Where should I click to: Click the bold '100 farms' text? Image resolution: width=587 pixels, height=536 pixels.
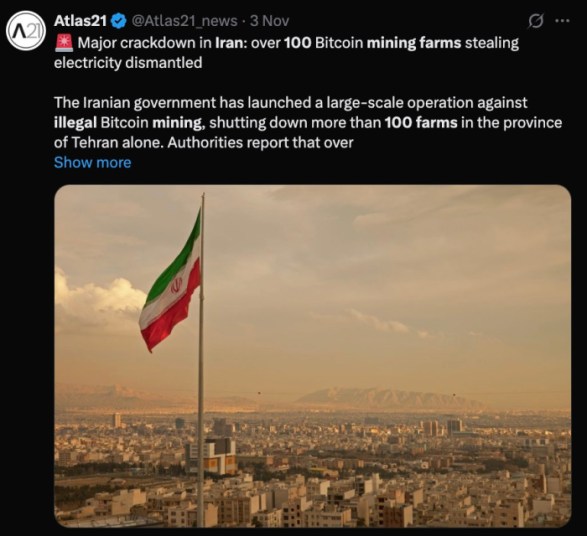point(421,123)
